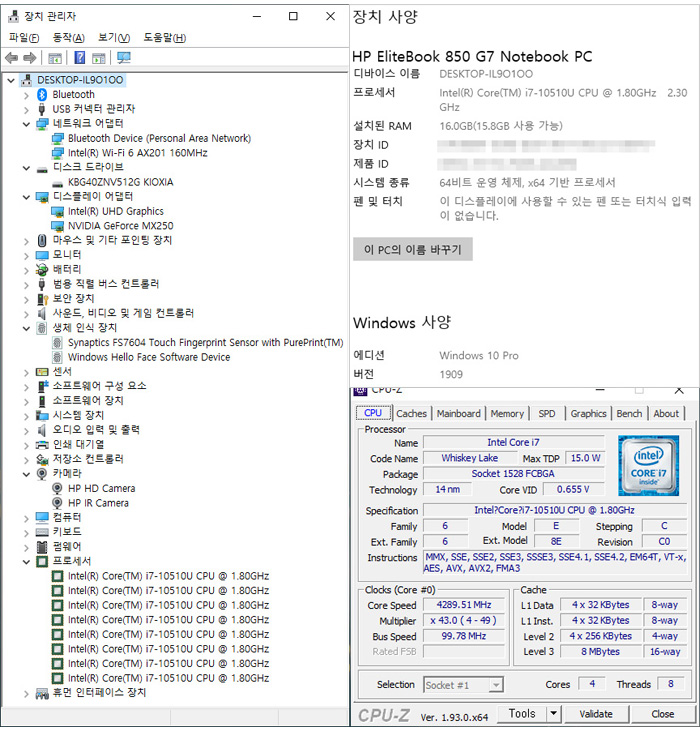Expand the 오디오 입력 및 출력 category
The image size is (700, 731).
pyautogui.click(x=26, y=430)
